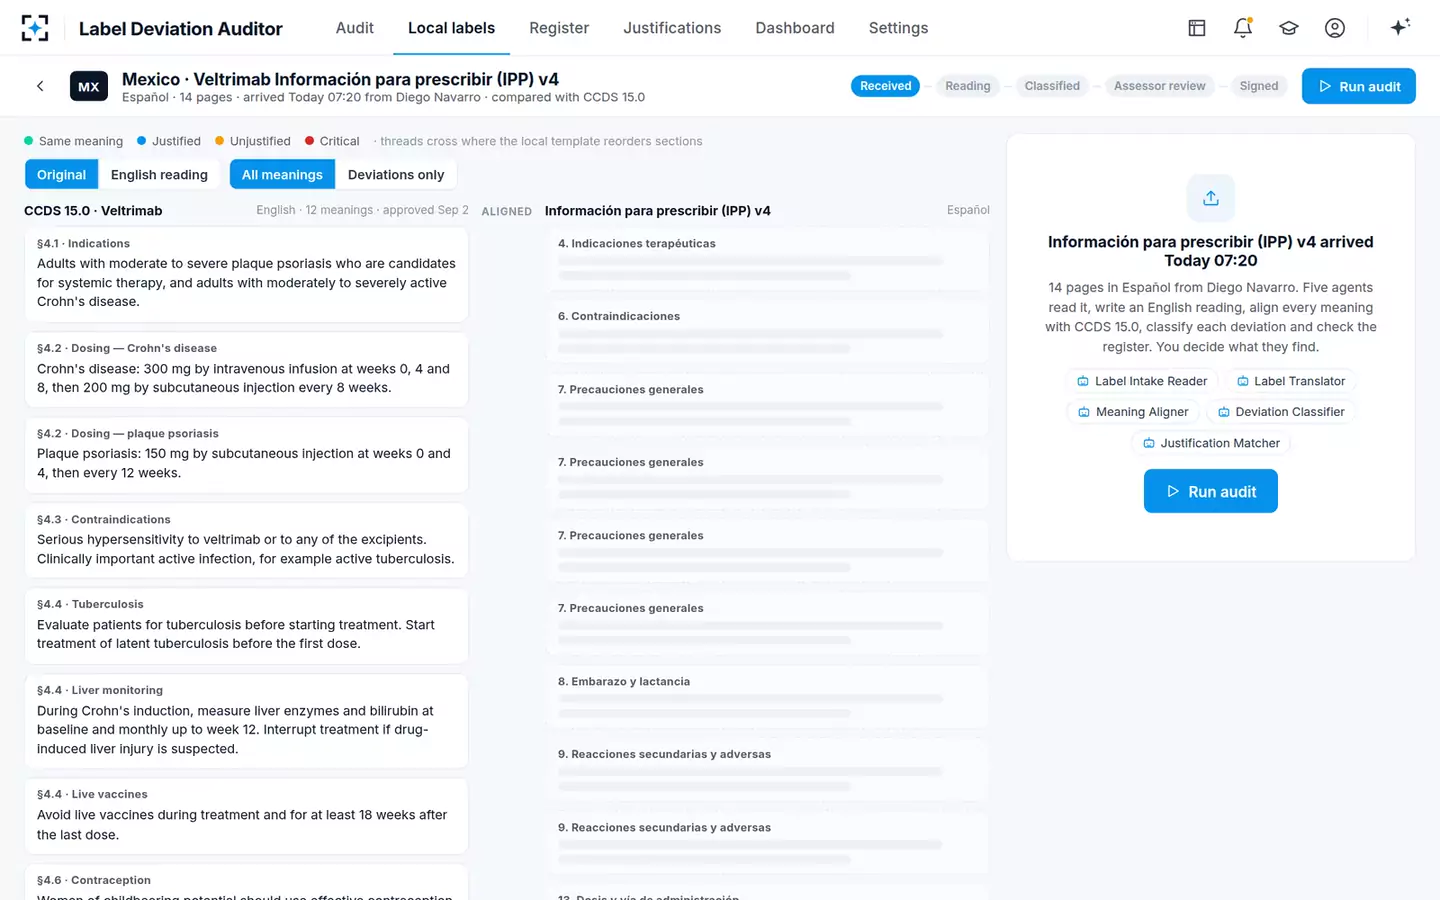
Task: Select the §4.4 Live vaccines card
Action: click(246, 816)
